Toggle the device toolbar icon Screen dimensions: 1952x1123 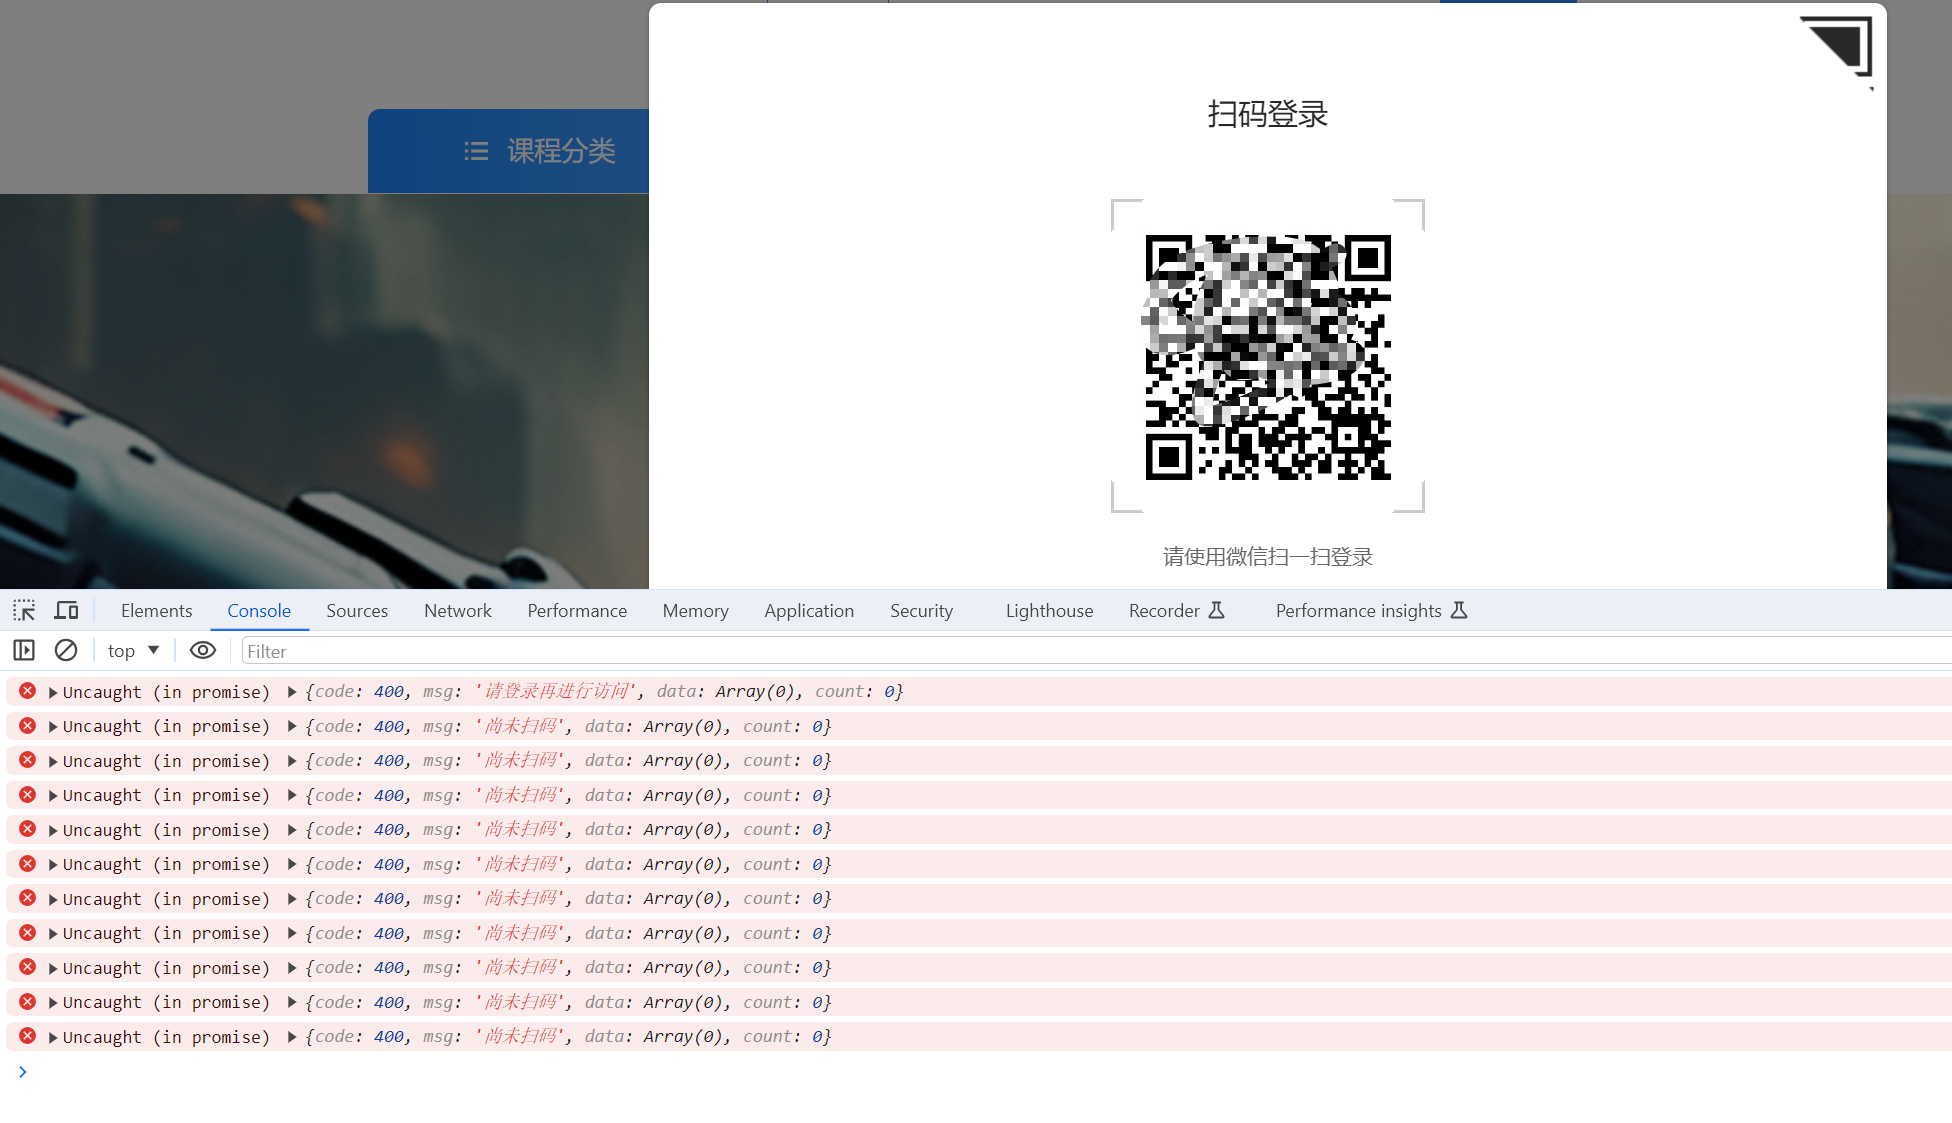click(x=66, y=610)
